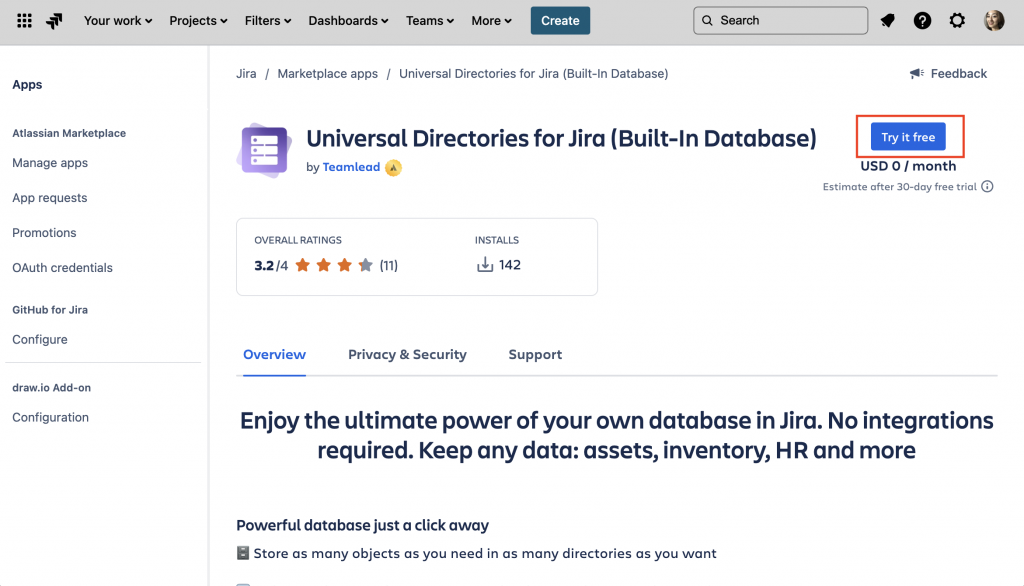Image resolution: width=1024 pixels, height=586 pixels.
Task: Click the USD 0 / month price
Action: (908, 166)
